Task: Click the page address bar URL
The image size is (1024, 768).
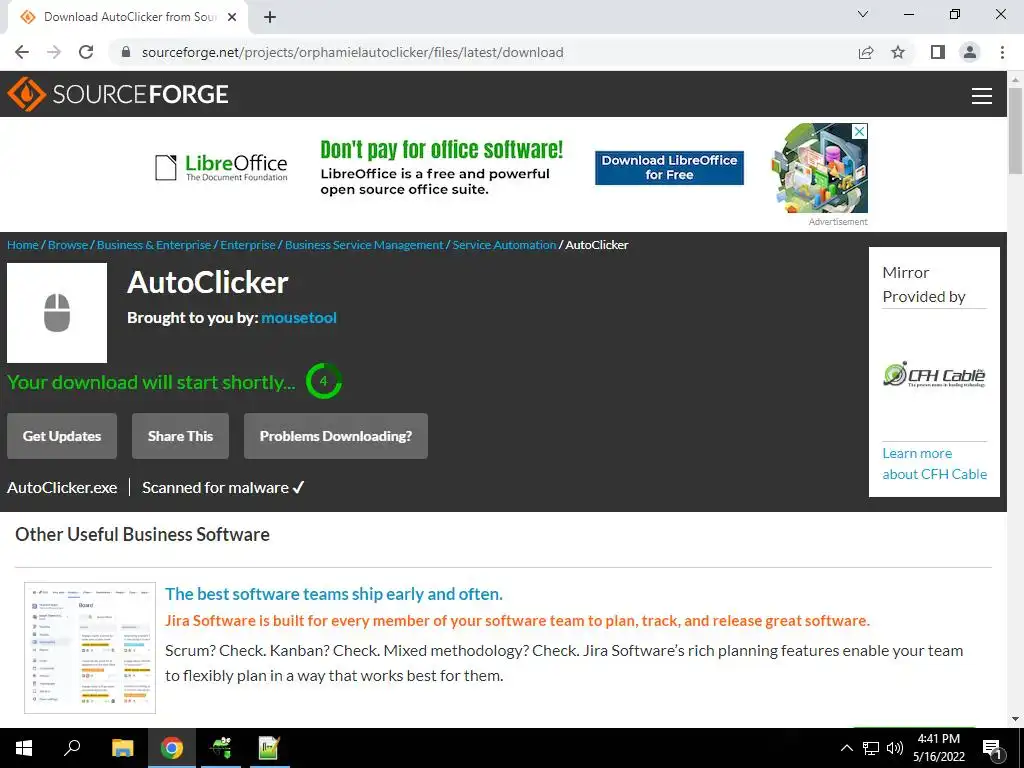Action: tap(353, 52)
